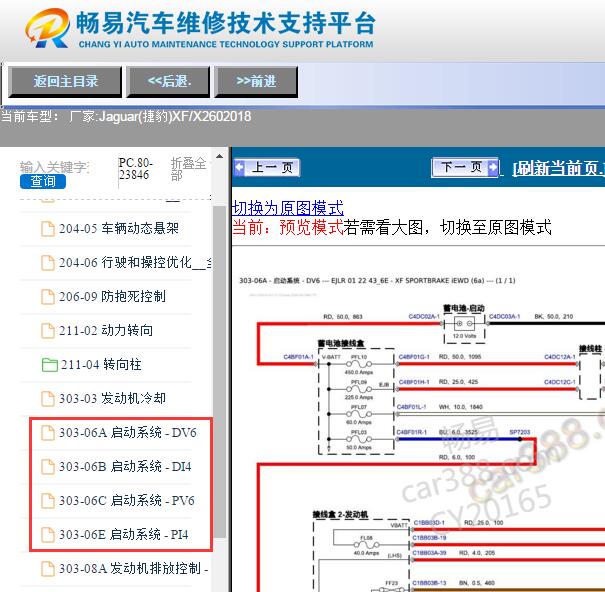Screen dimensions: 605x592
Task: Open 204-06 行驶和操控优化 tree item
Action: (135, 263)
